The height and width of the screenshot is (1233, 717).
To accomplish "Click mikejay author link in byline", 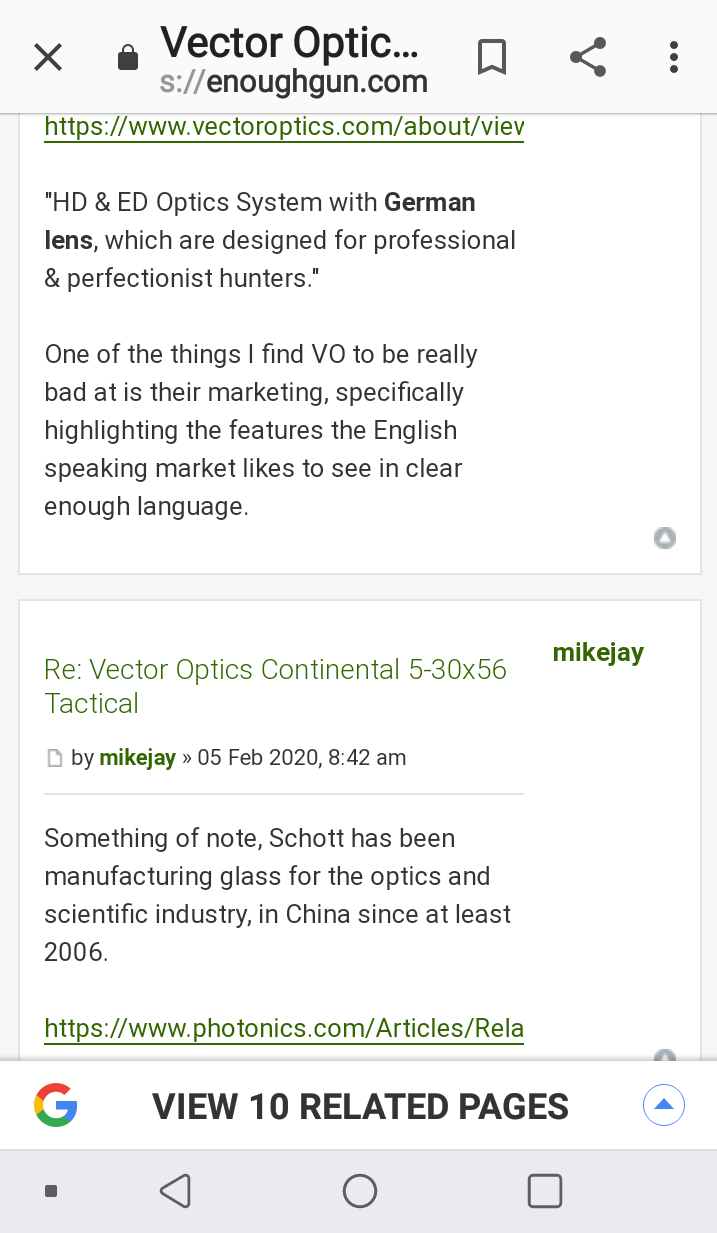I will pos(138,758).
